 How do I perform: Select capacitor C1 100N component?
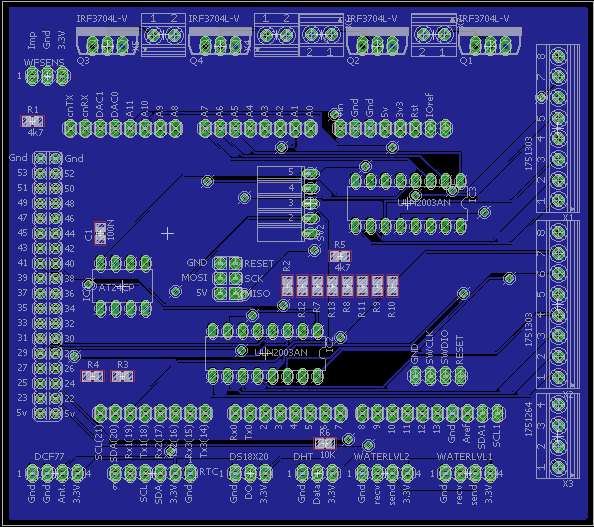point(100,234)
